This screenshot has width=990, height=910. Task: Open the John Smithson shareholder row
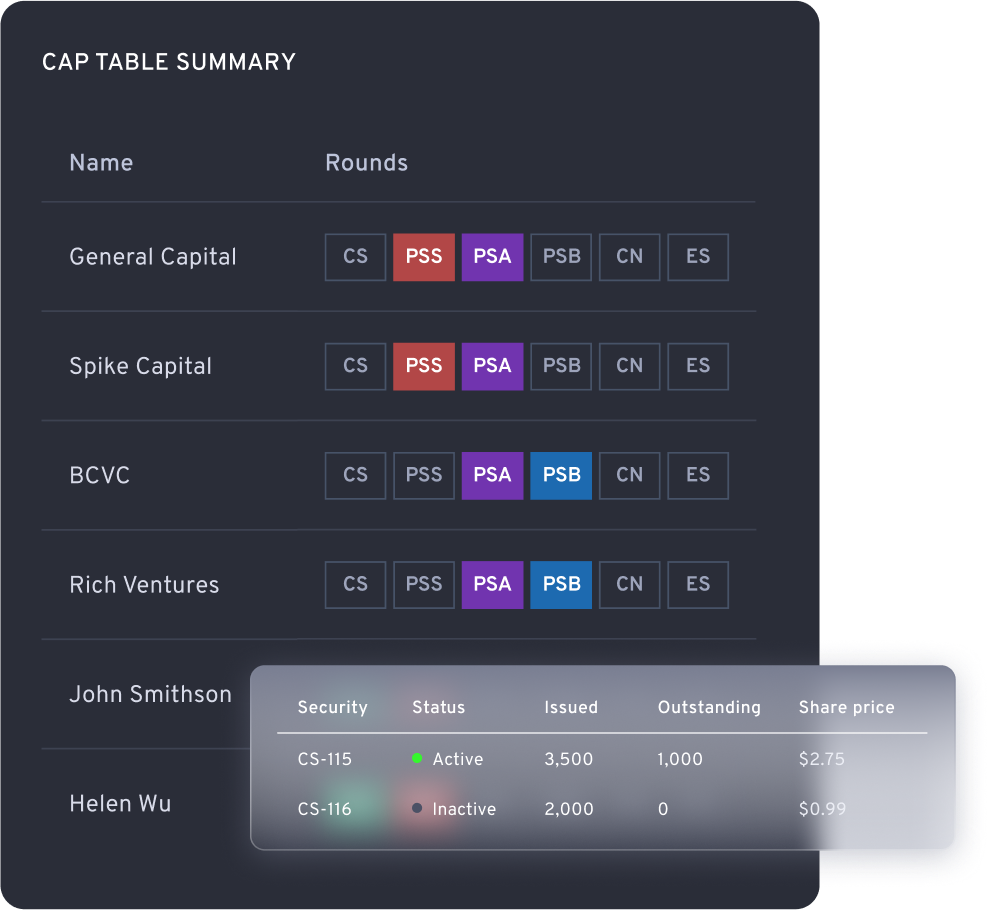[150, 694]
